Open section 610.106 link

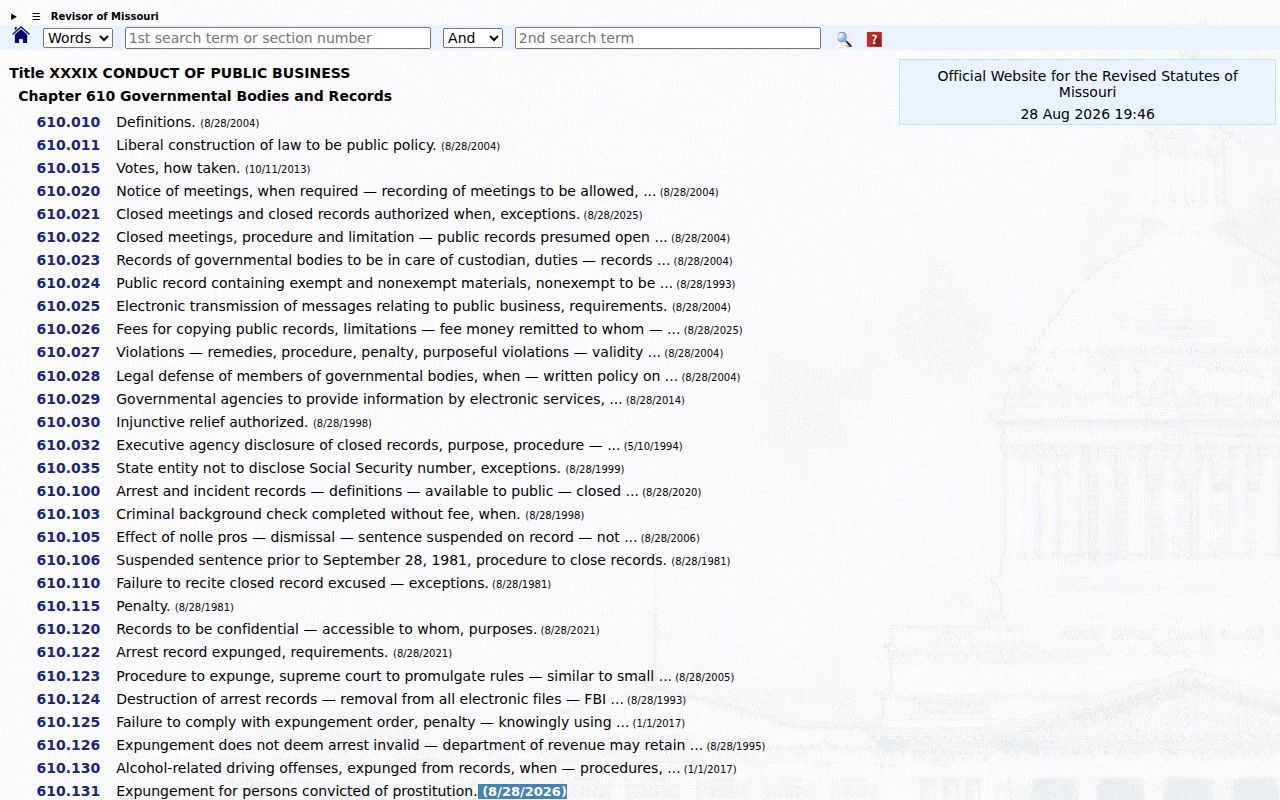point(69,560)
